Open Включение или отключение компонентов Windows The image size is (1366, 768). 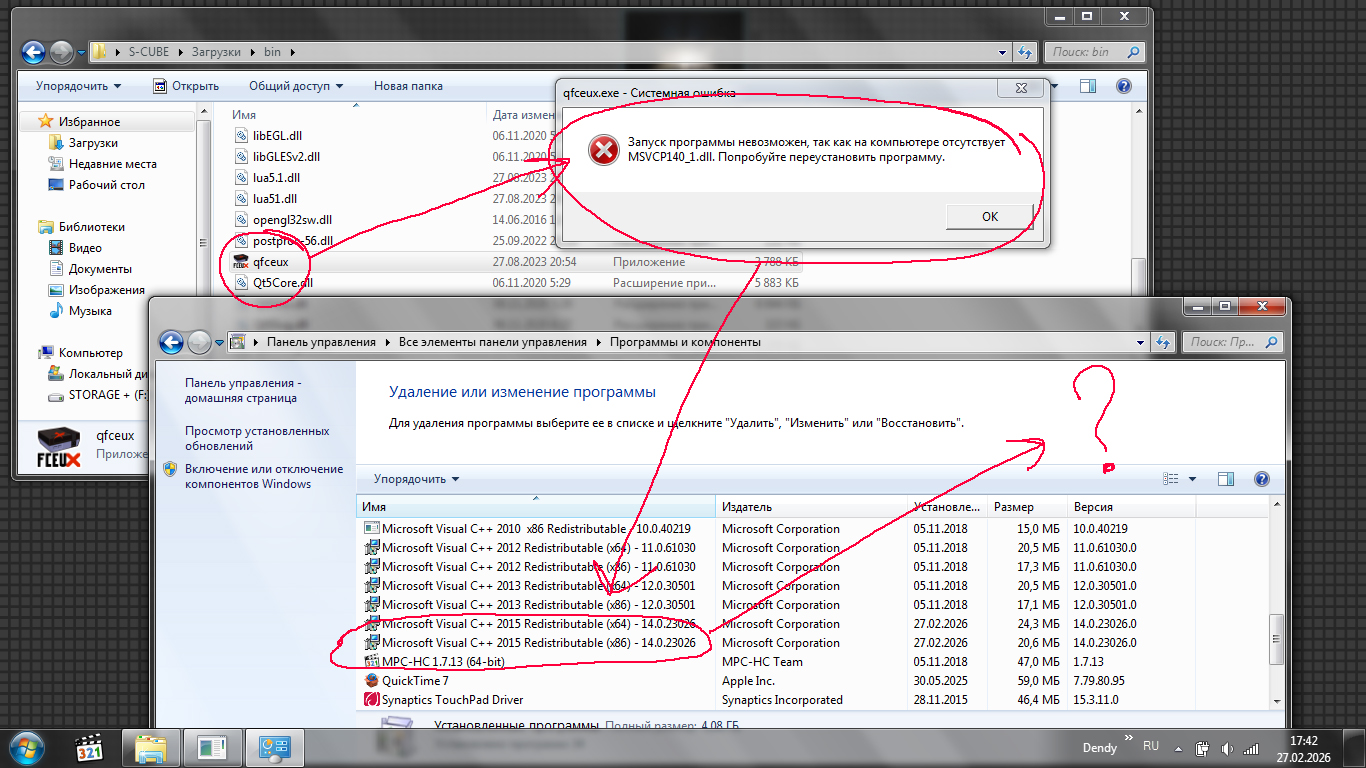tap(263, 476)
